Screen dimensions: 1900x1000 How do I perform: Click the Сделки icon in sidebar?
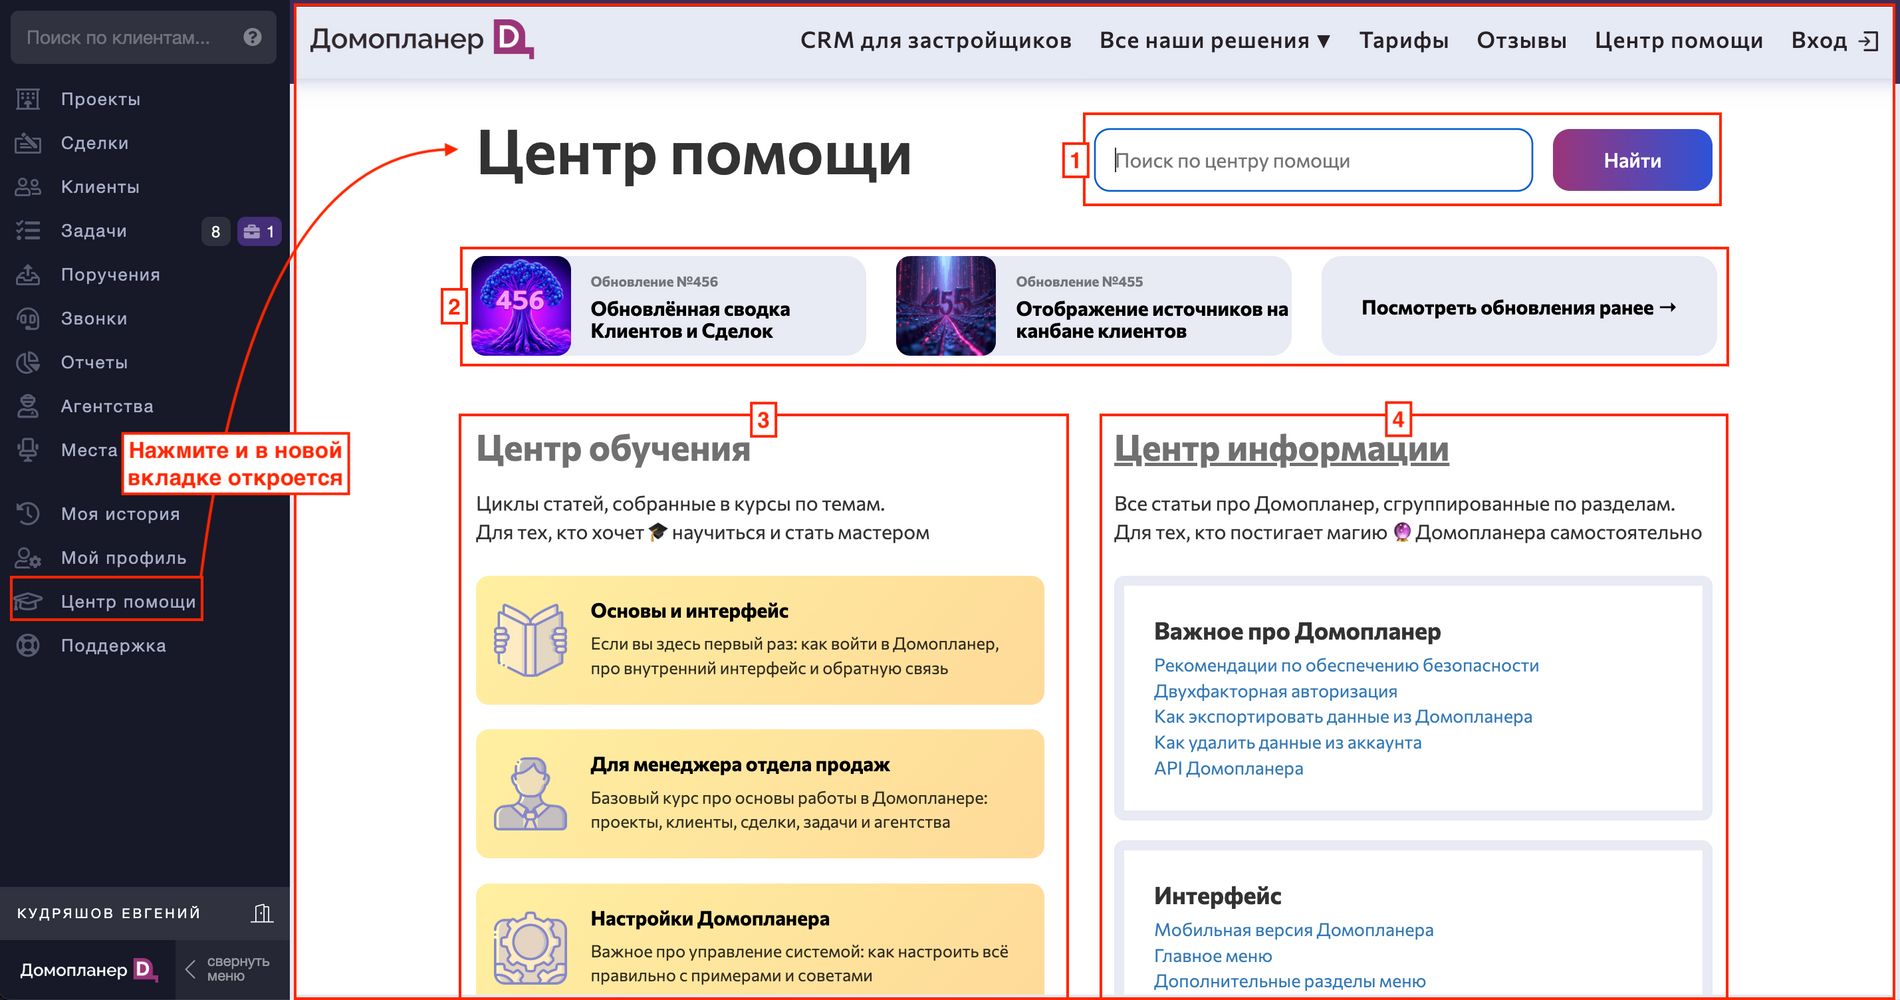tap(28, 143)
